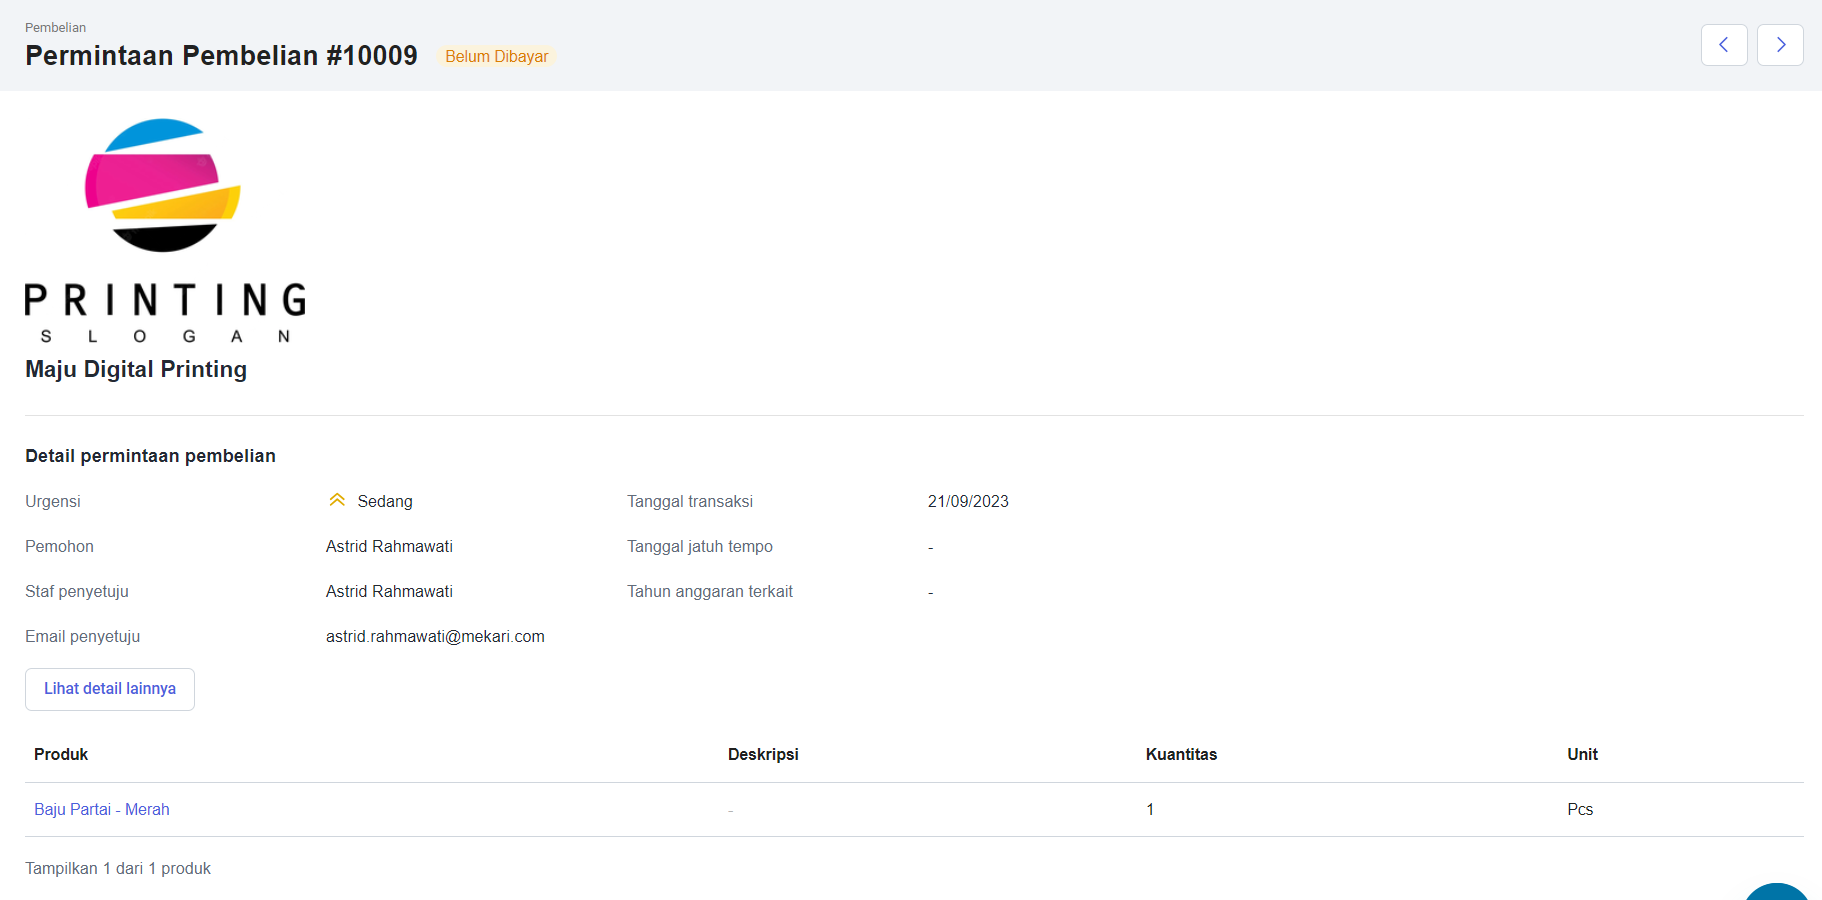Click the Belum Dibayar status badge
Viewport: 1822px width, 900px height.
[x=496, y=56]
